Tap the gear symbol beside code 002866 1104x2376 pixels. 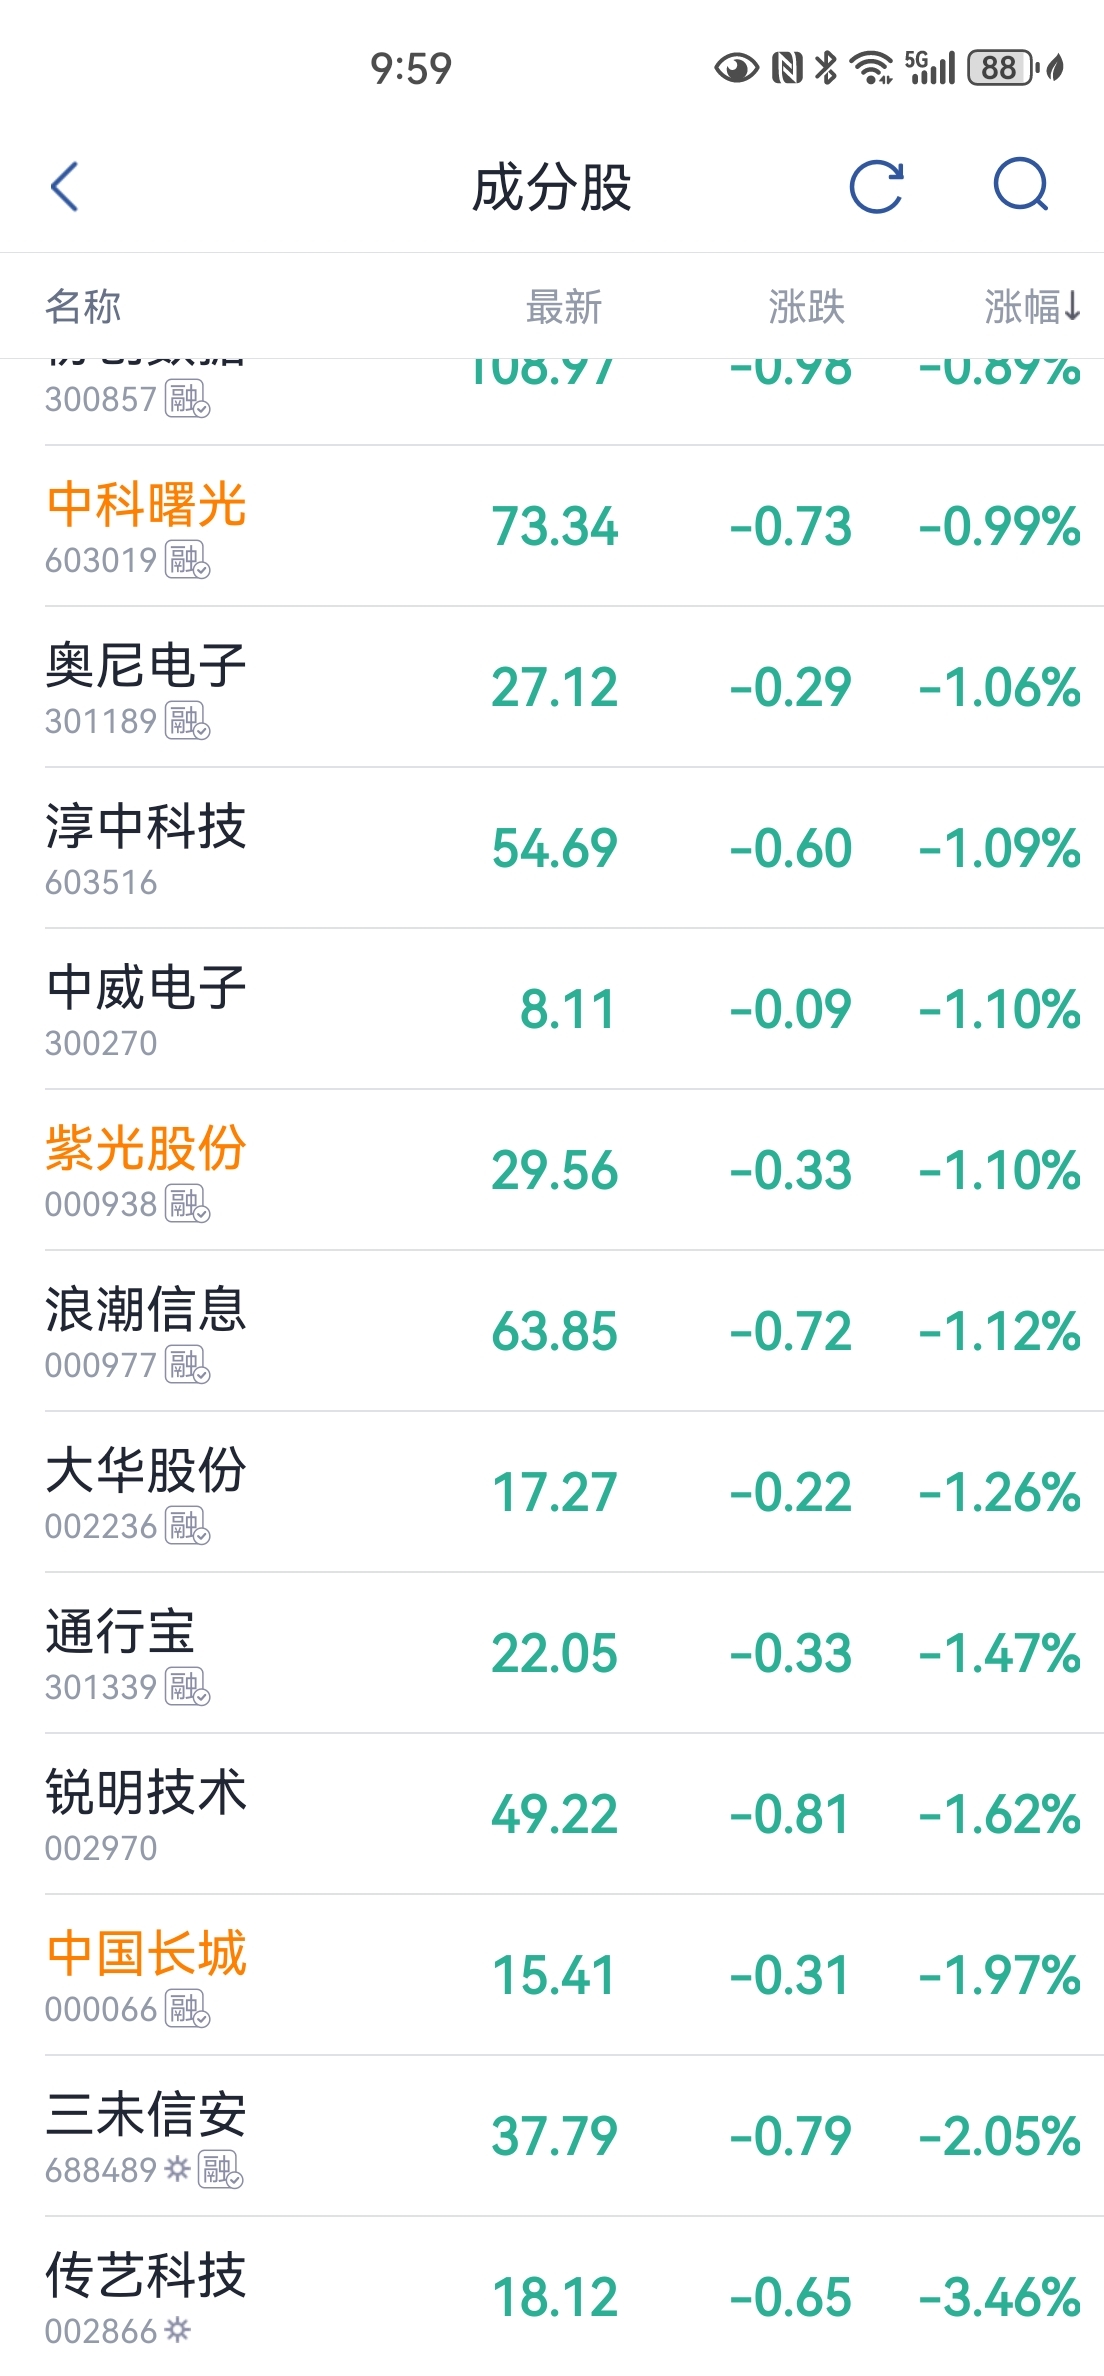[177, 2330]
